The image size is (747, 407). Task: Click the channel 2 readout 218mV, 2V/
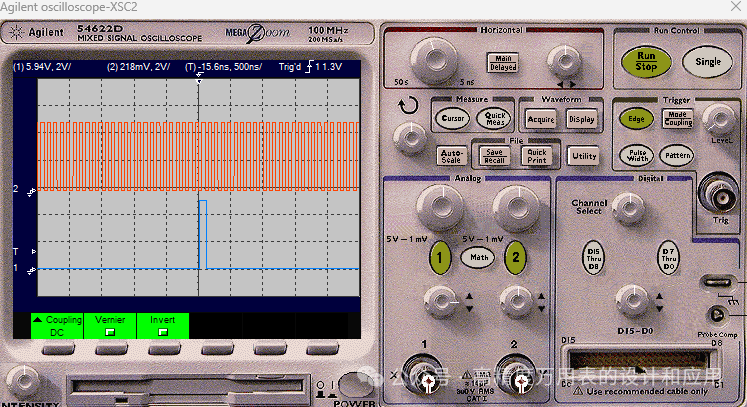coord(138,67)
